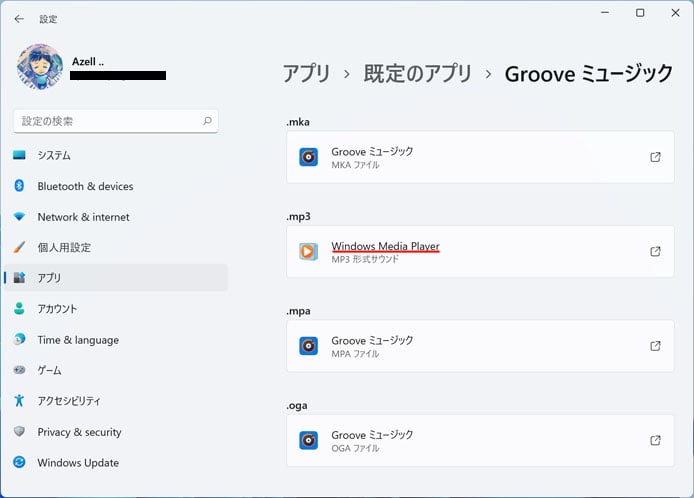Close the Settings window

coord(675,13)
